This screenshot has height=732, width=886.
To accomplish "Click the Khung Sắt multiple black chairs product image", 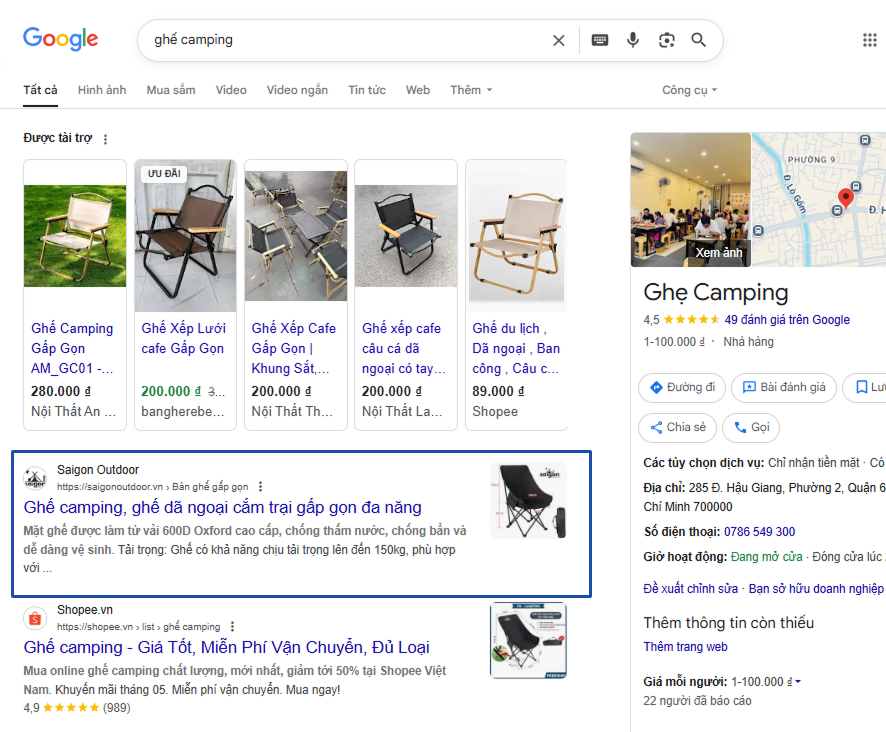I will tap(296, 236).
